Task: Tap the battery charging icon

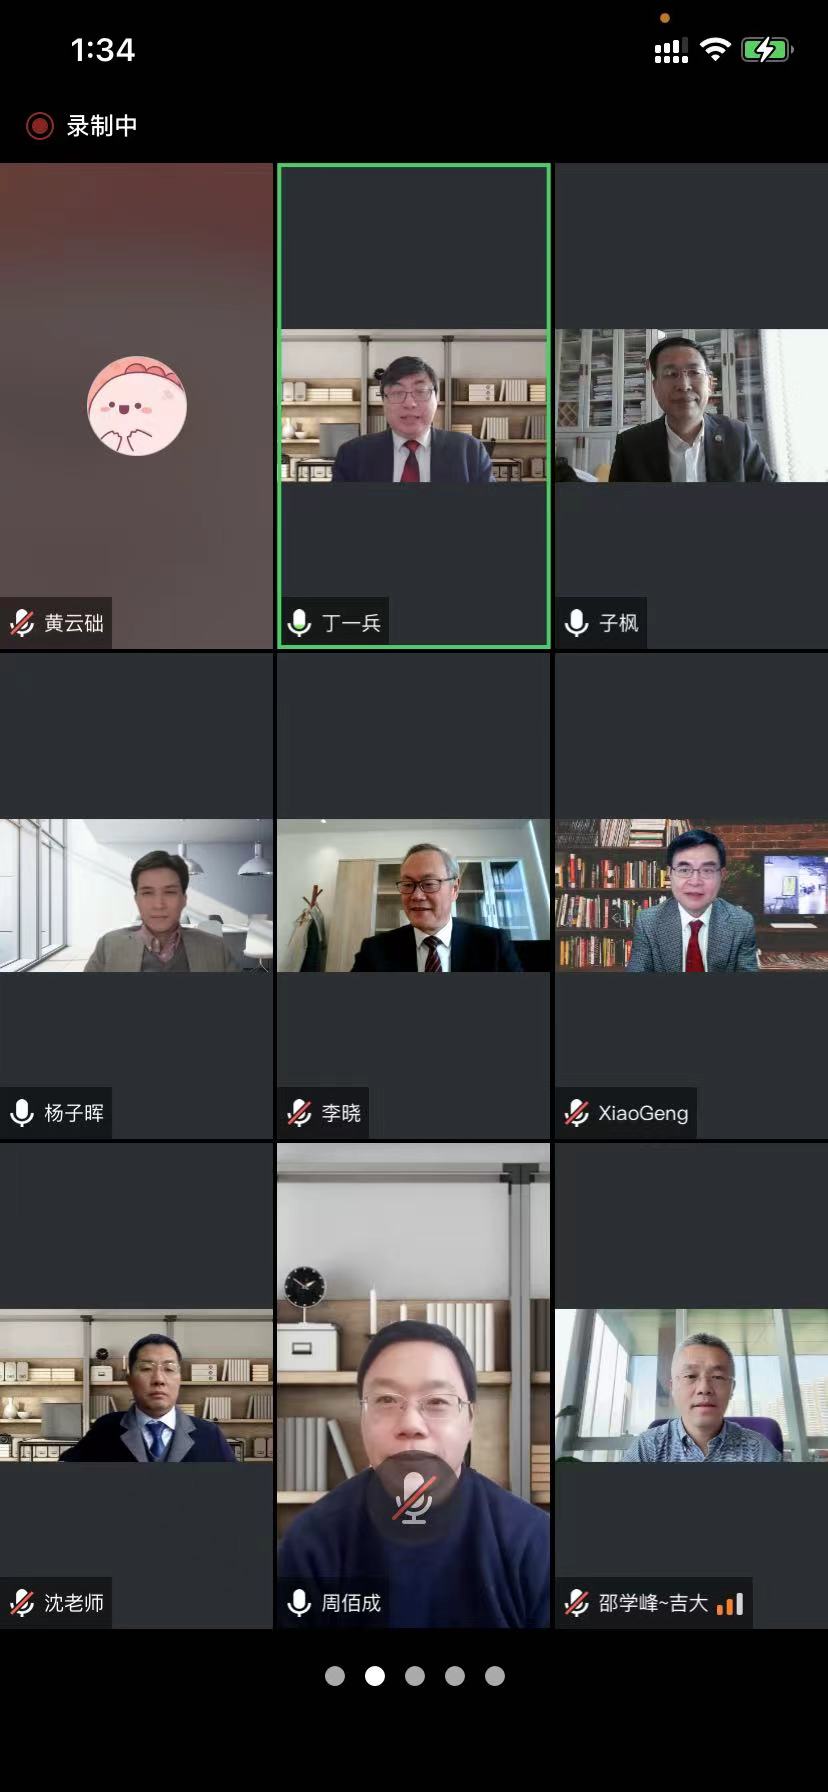Action: coord(767,49)
